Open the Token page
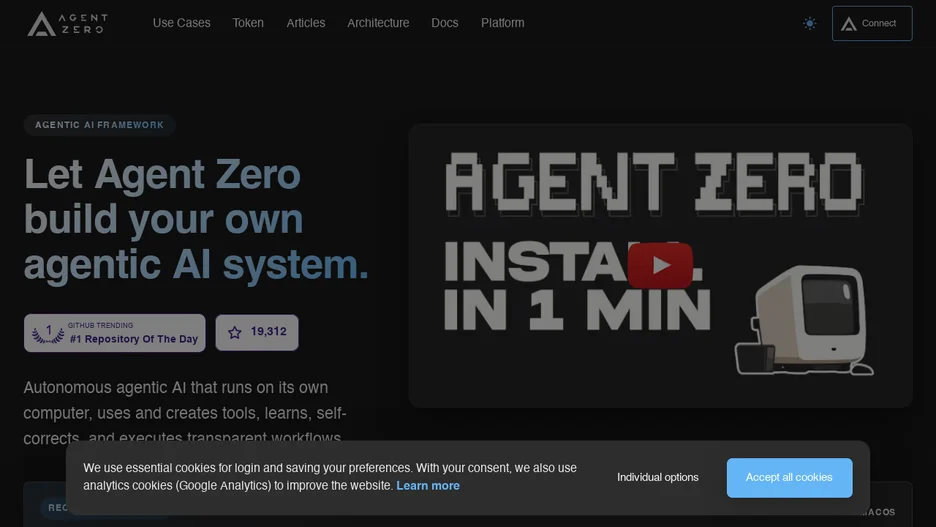 click(248, 23)
